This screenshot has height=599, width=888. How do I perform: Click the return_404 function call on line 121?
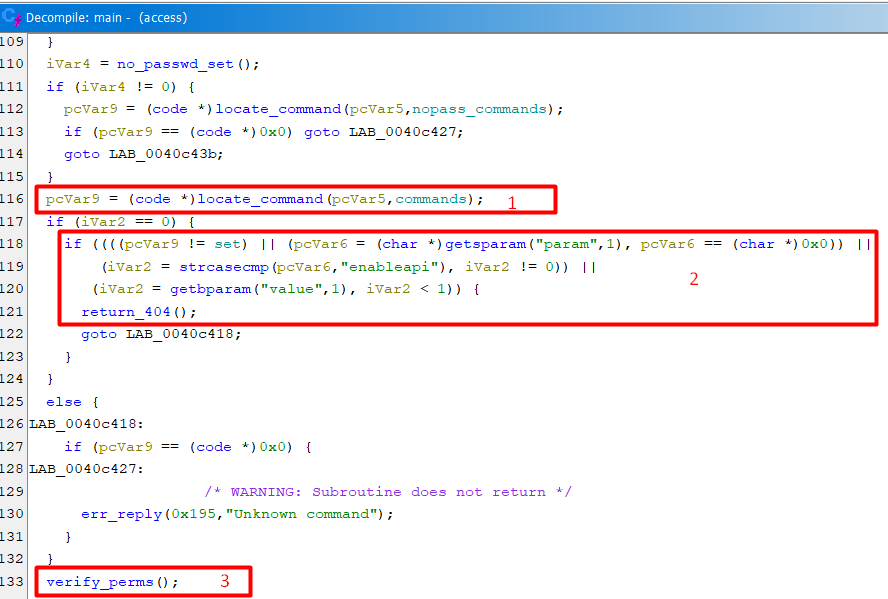click(125, 312)
